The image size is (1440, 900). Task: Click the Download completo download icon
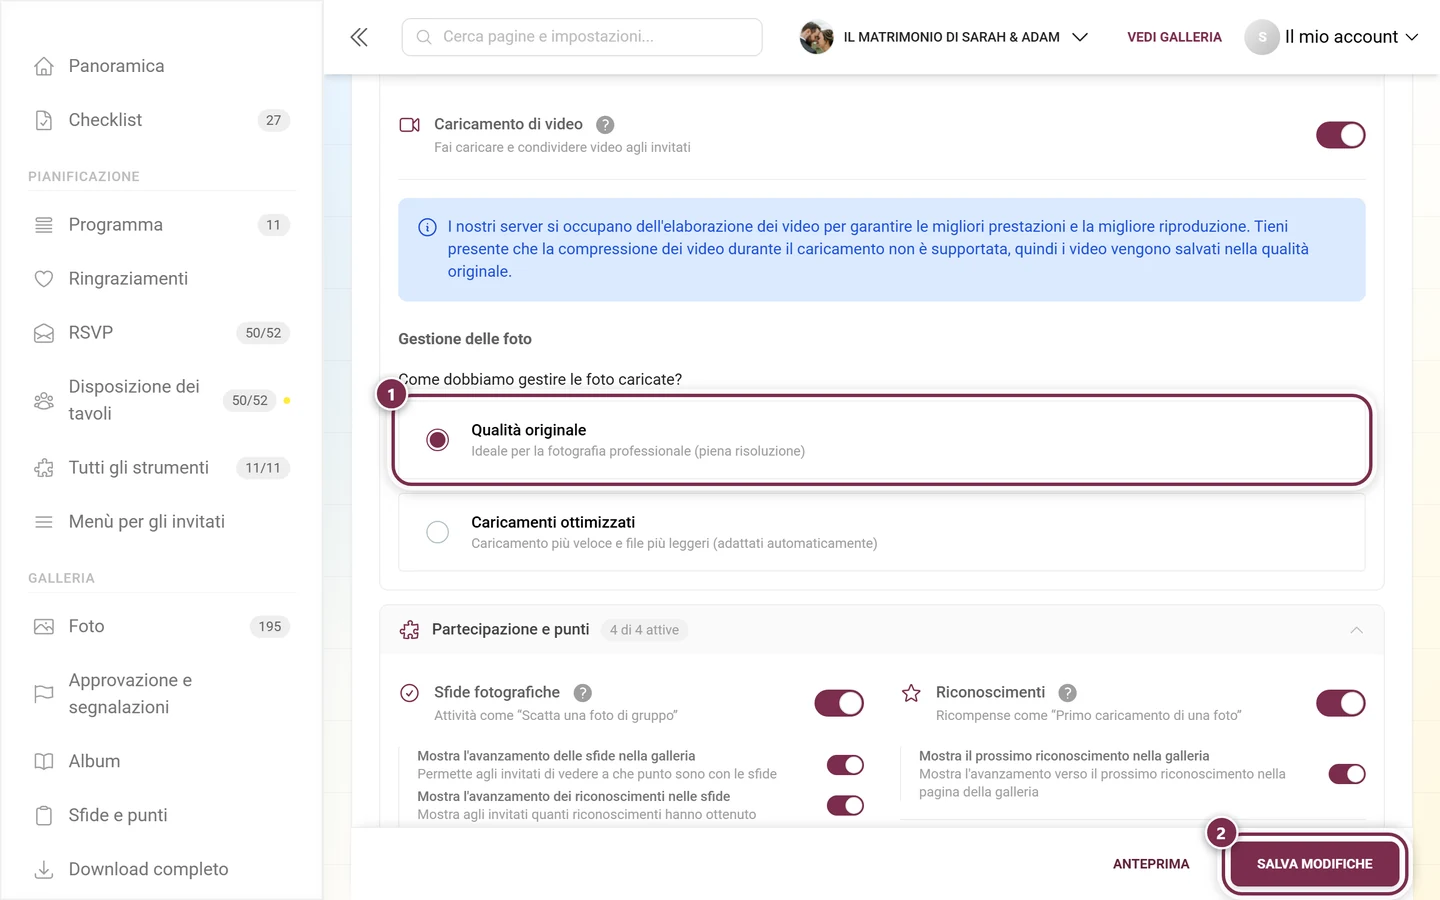pos(44,869)
